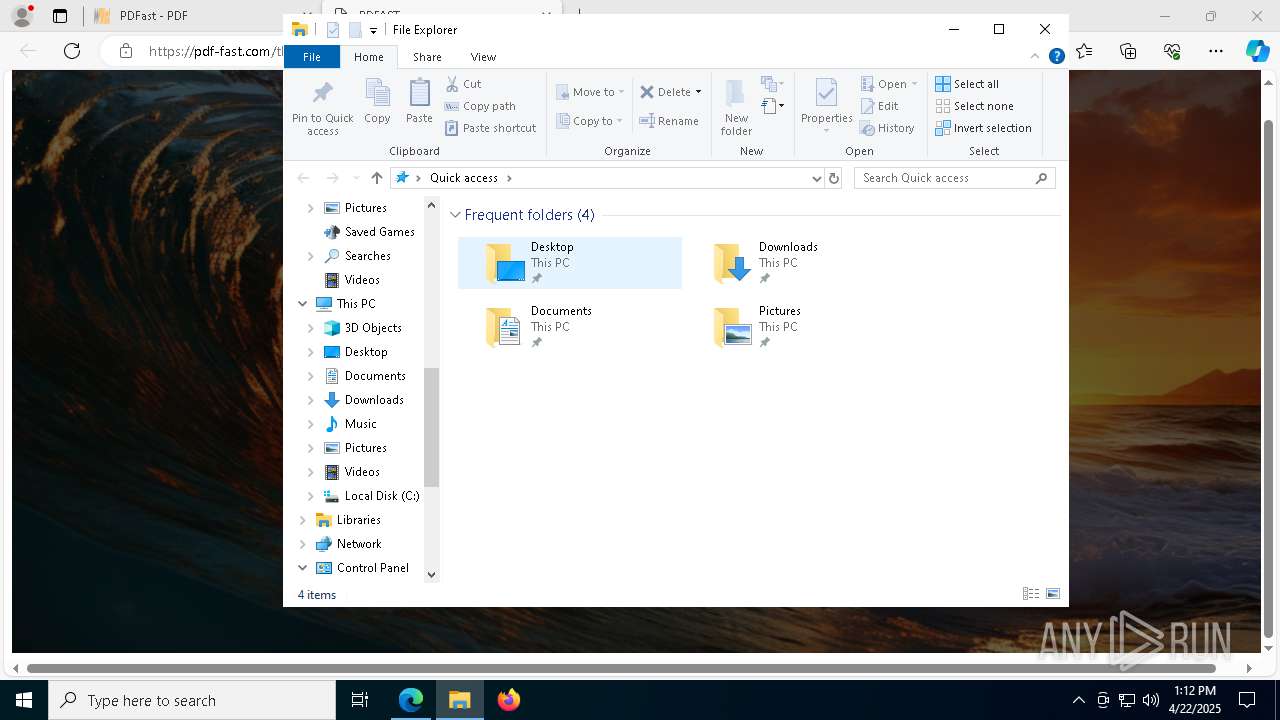Image resolution: width=1280 pixels, height=720 pixels.
Task: Open address bar history dropdown
Action: (816, 178)
